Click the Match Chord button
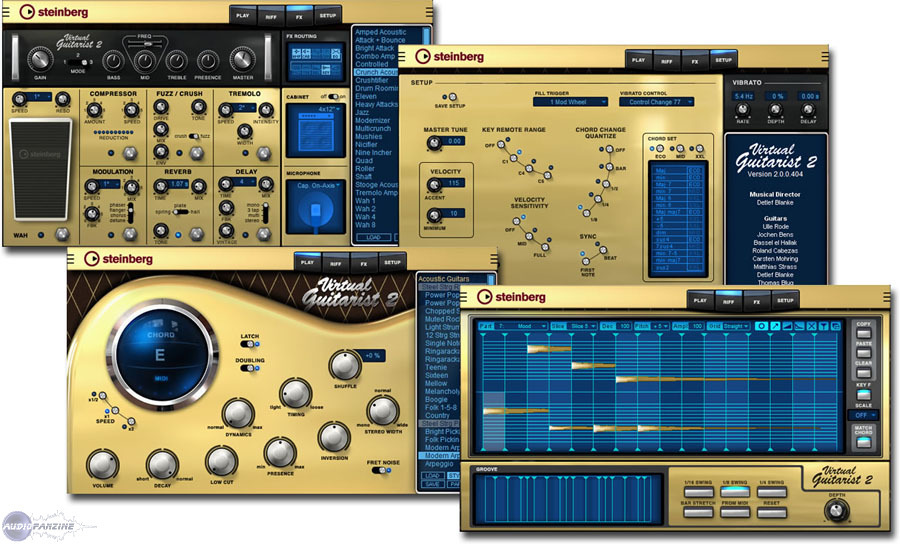 (863, 442)
